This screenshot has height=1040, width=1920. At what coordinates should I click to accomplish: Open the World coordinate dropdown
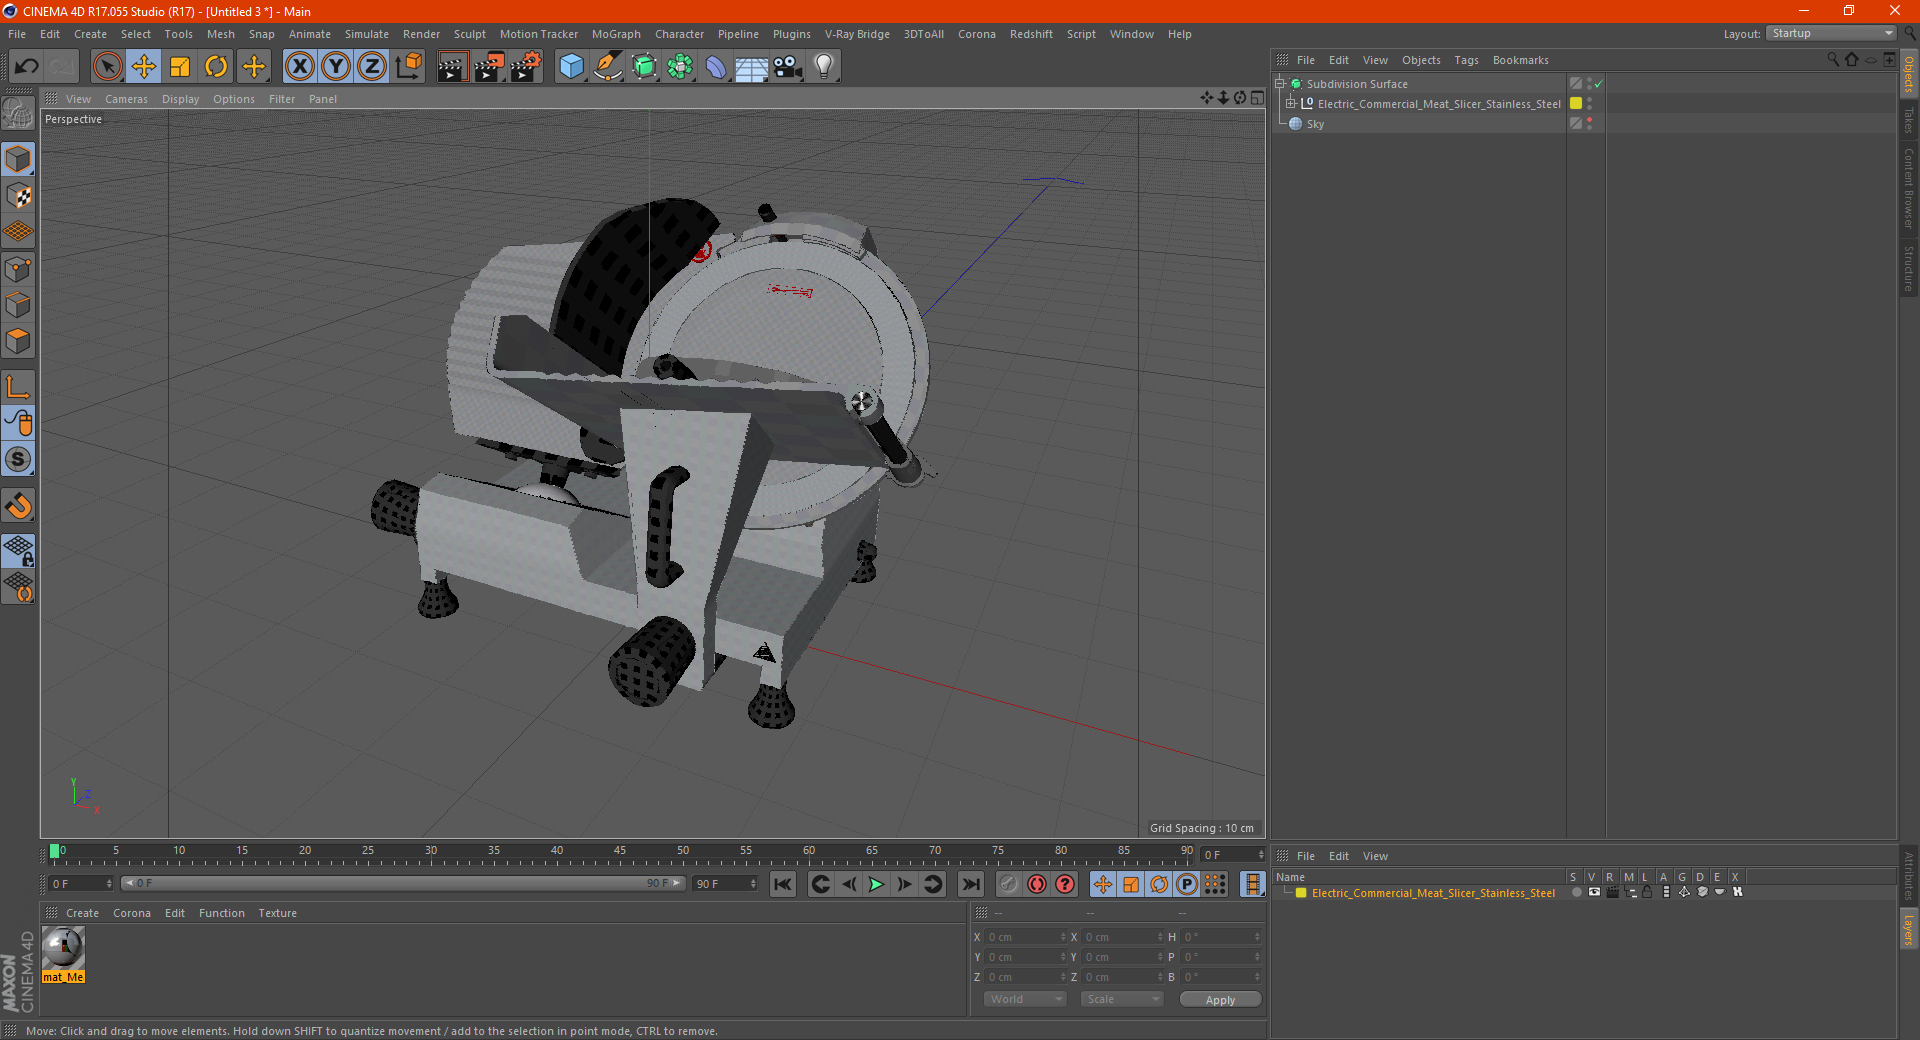point(1025,999)
